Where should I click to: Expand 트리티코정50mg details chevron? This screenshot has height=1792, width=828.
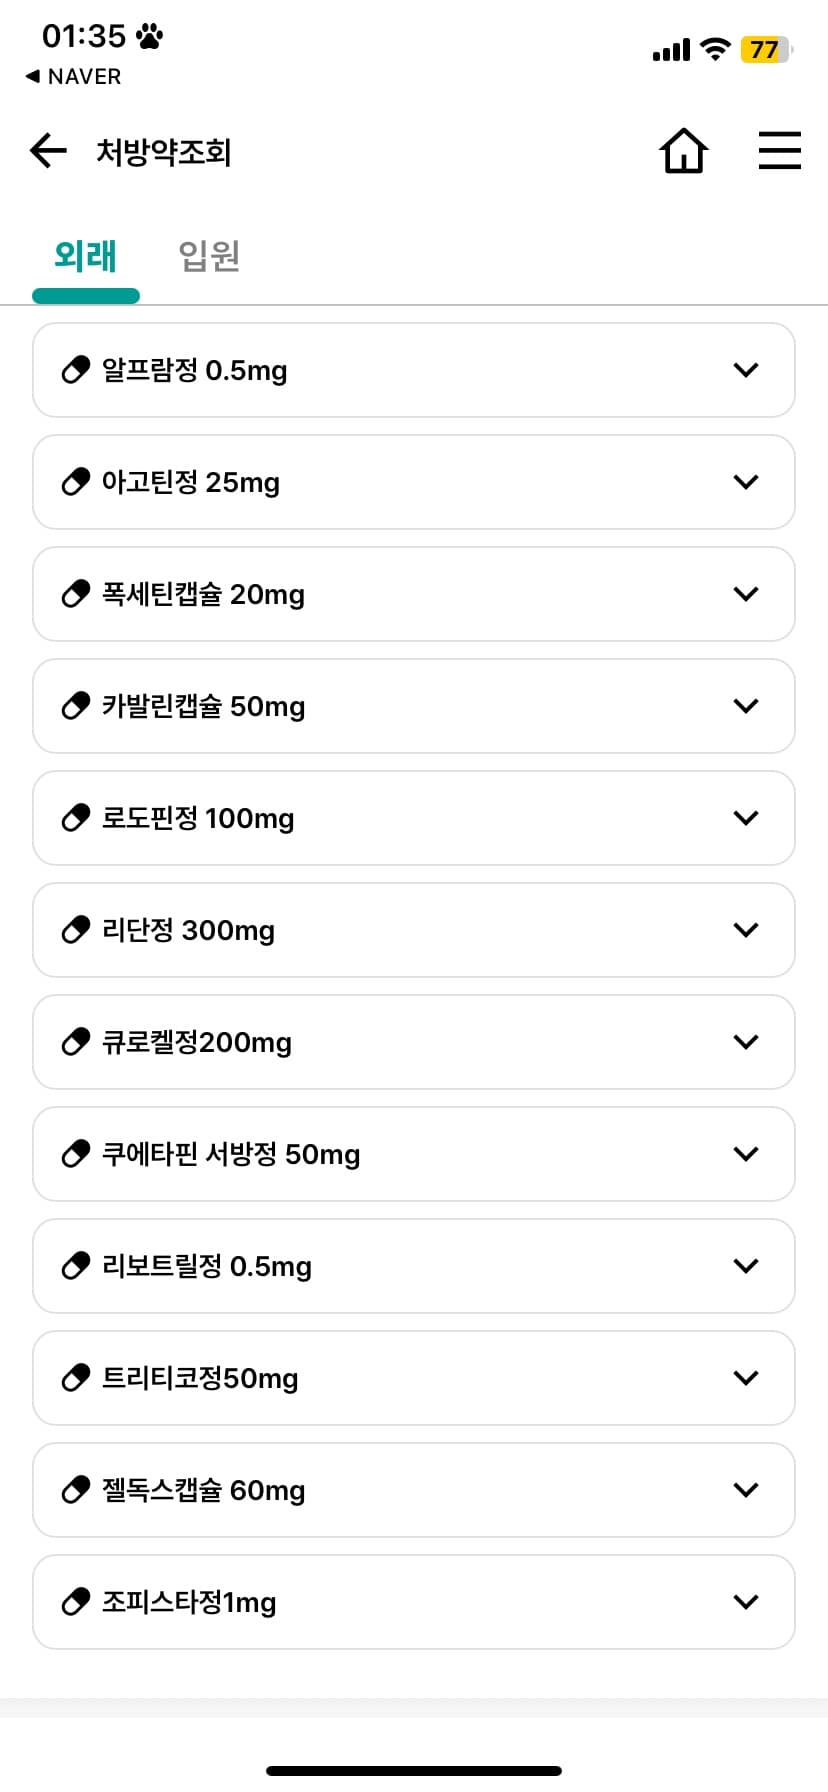pos(746,1378)
